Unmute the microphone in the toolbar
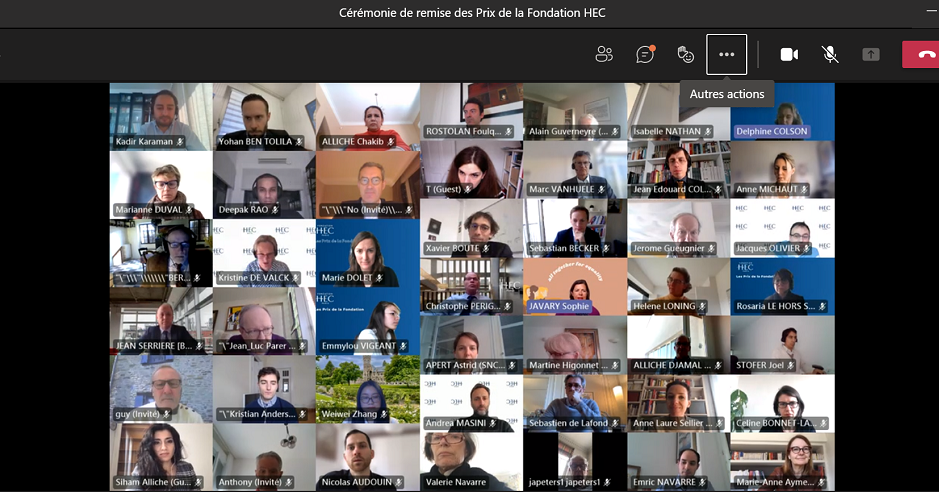The height and width of the screenshot is (492, 939). coord(830,54)
